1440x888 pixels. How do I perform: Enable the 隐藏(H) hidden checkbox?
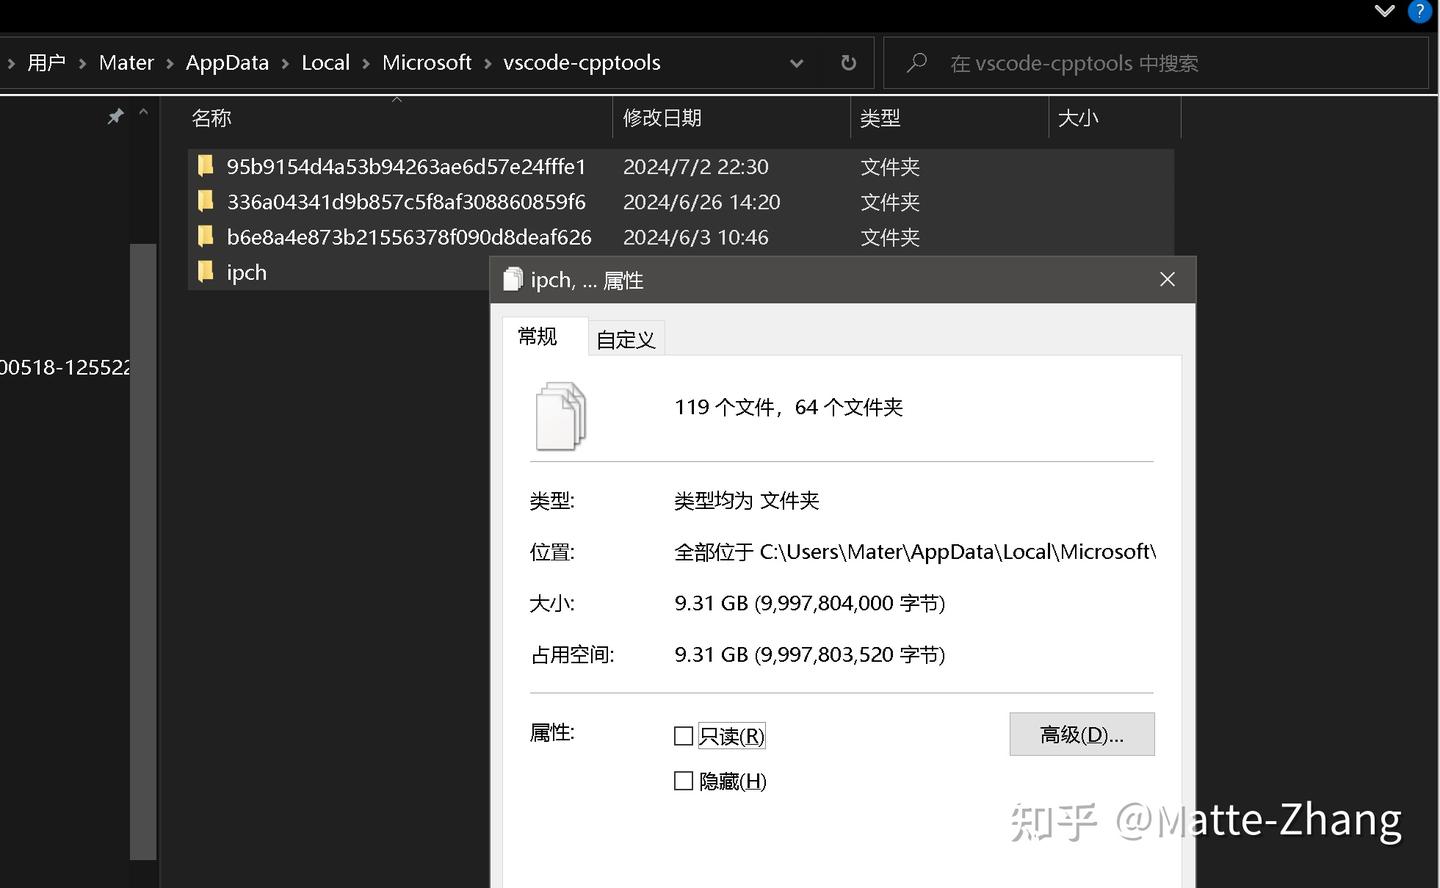tap(684, 781)
